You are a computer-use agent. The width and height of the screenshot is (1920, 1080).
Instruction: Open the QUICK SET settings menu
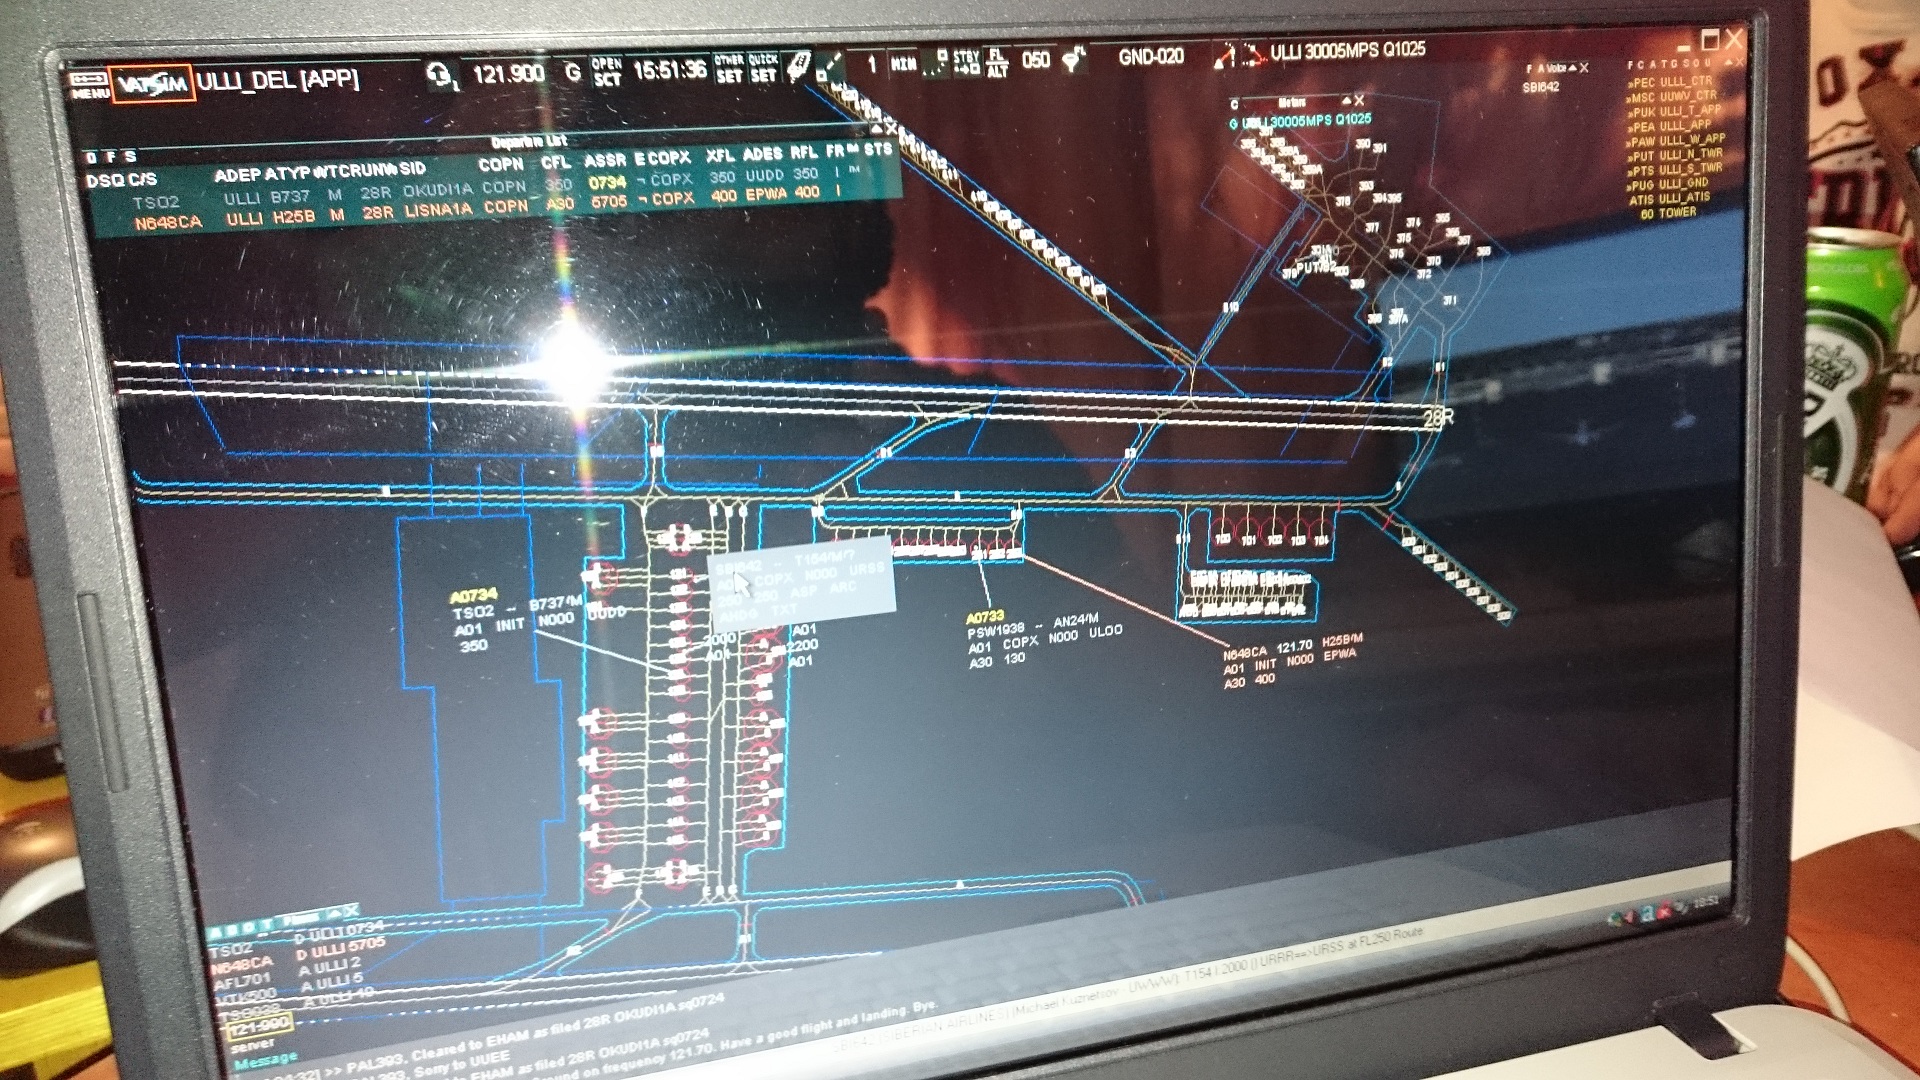coord(763,68)
